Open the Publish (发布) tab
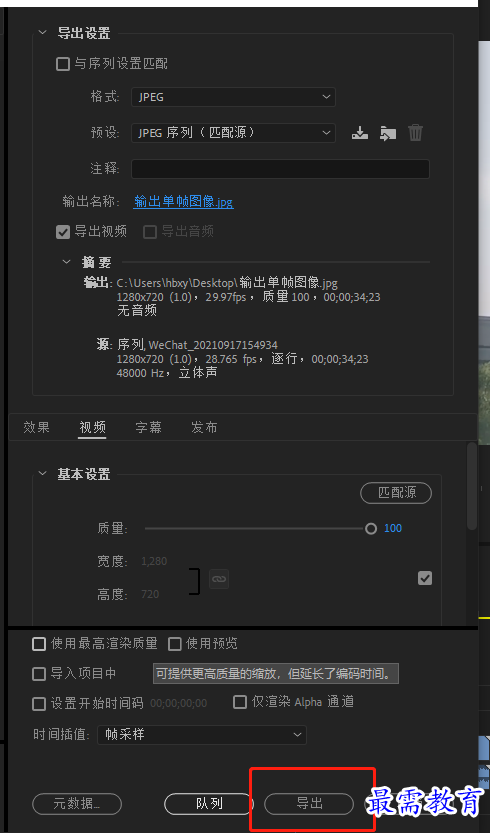The height and width of the screenshot is (833, 490). pyautogui.click(x=204, y=427)
